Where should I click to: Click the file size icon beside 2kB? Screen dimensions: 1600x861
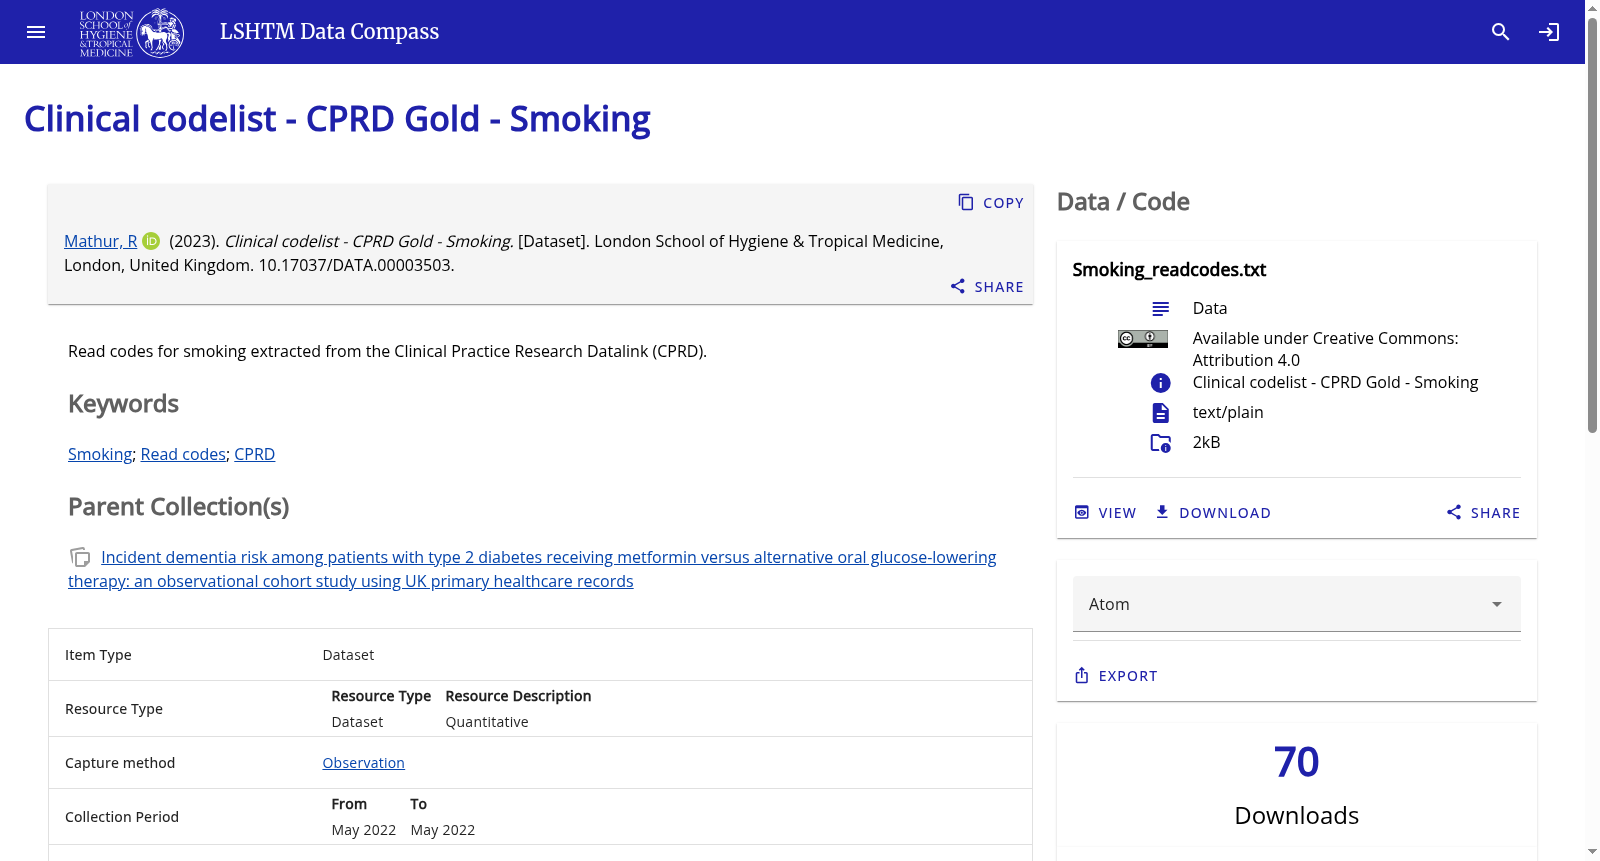click(x=1160, y=443)
